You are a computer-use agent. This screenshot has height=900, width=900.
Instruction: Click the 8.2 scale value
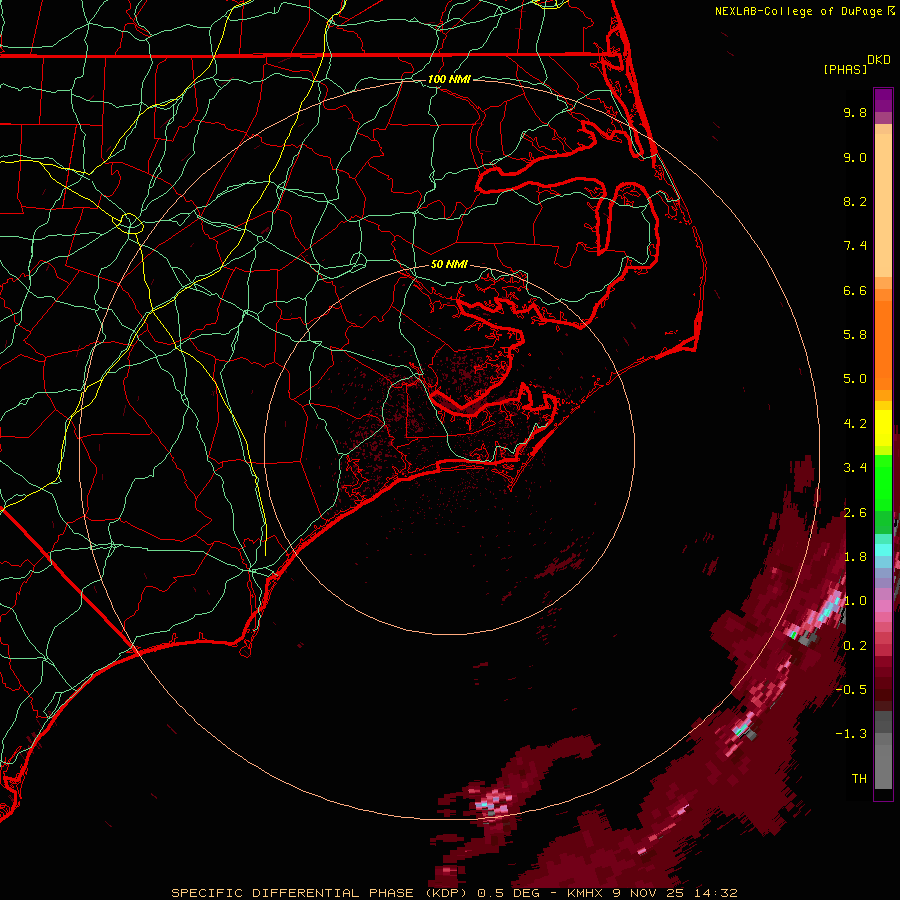[x=855, y=201]
